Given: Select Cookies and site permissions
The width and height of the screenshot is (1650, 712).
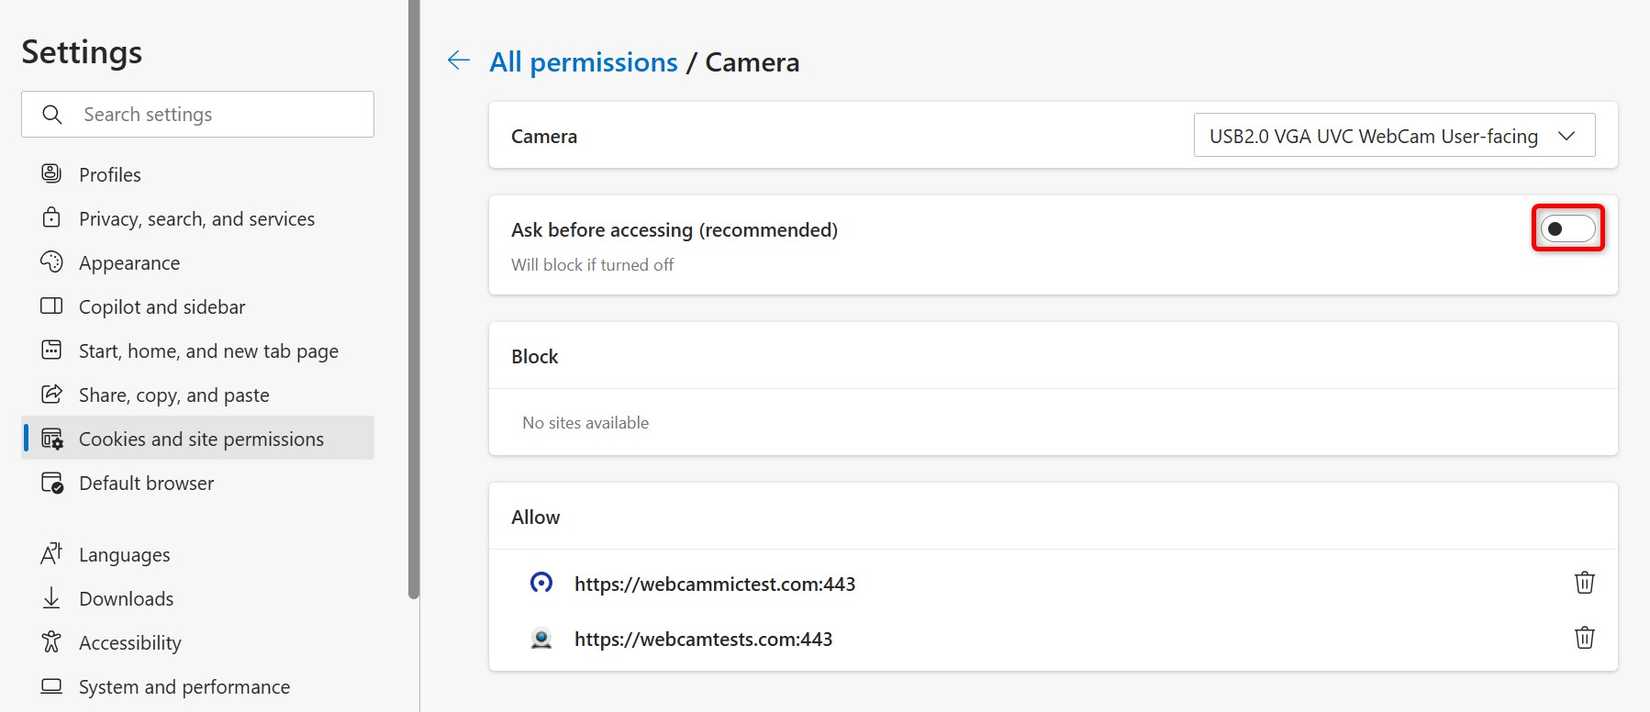Looking at the screenshot, I should [x=200, y=439].
